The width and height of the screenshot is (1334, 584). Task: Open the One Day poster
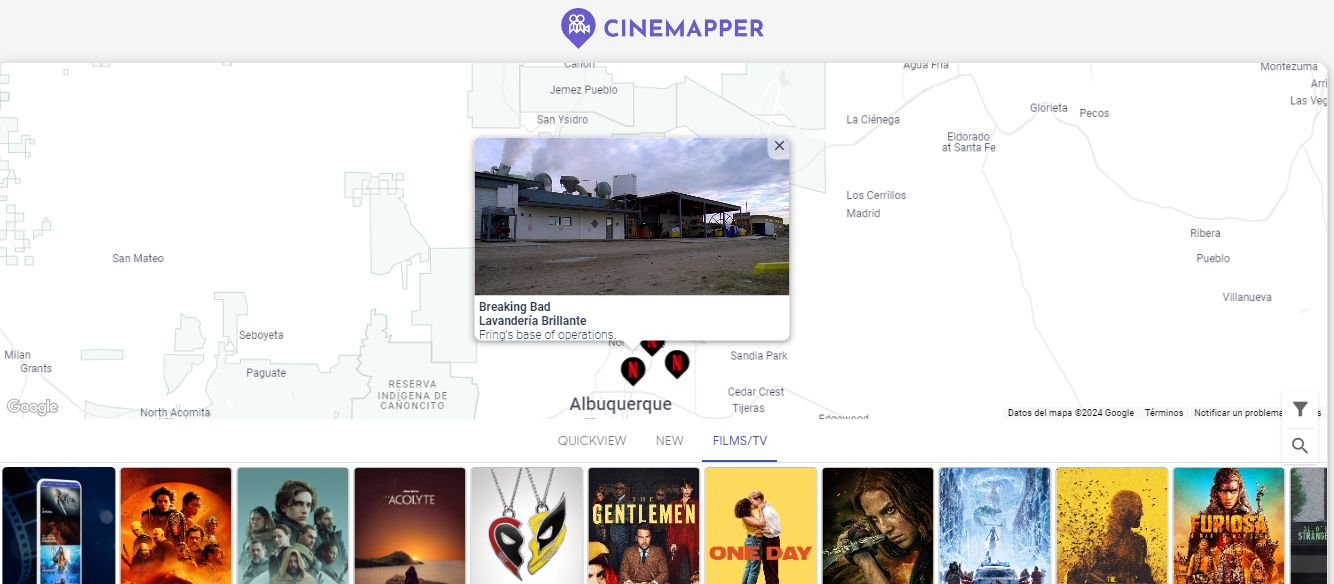[x=760, y=525]
